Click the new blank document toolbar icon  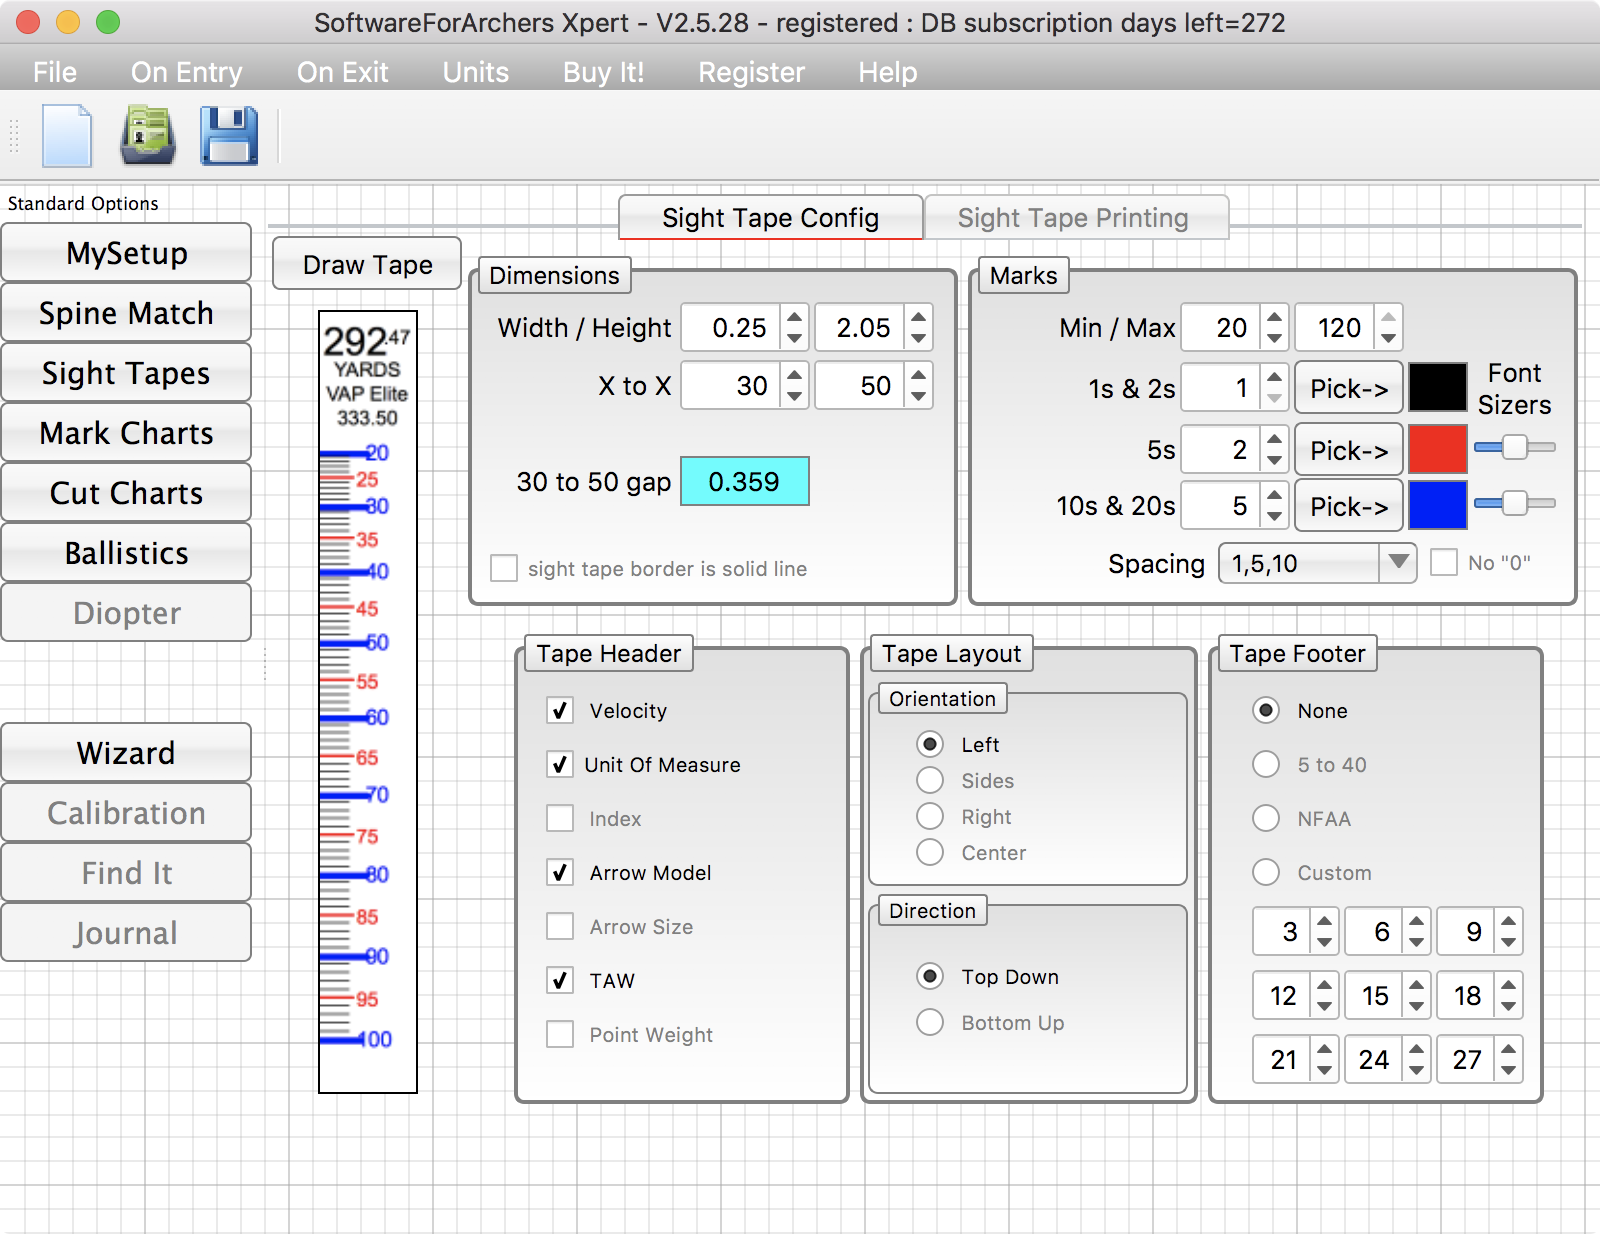(x=67, y=135)
